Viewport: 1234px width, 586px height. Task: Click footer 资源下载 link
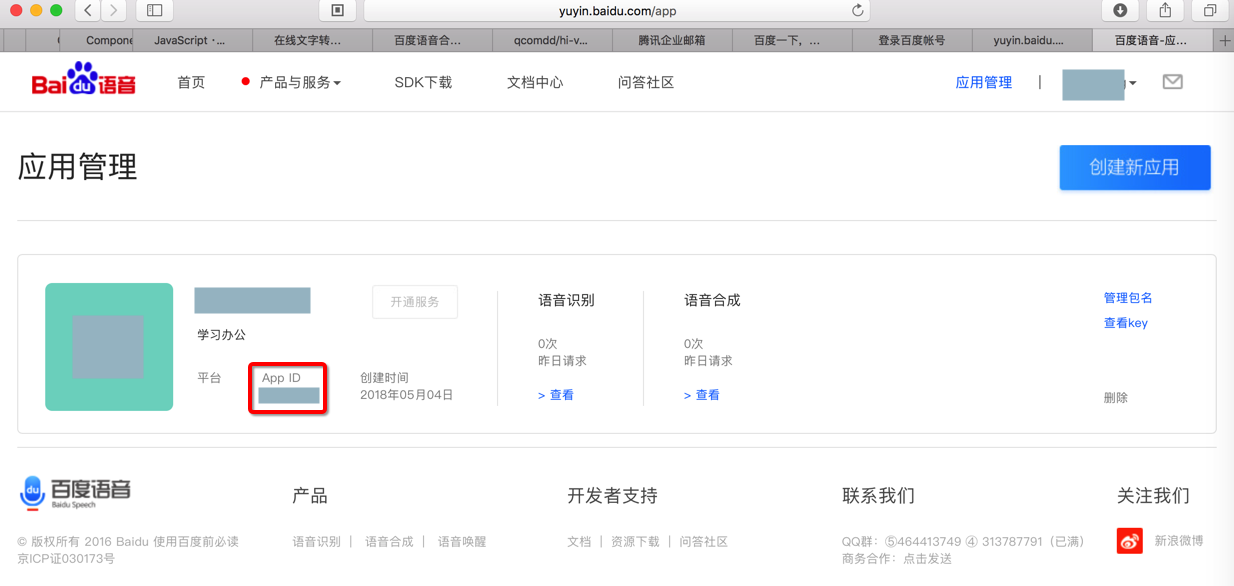(635, 541)
